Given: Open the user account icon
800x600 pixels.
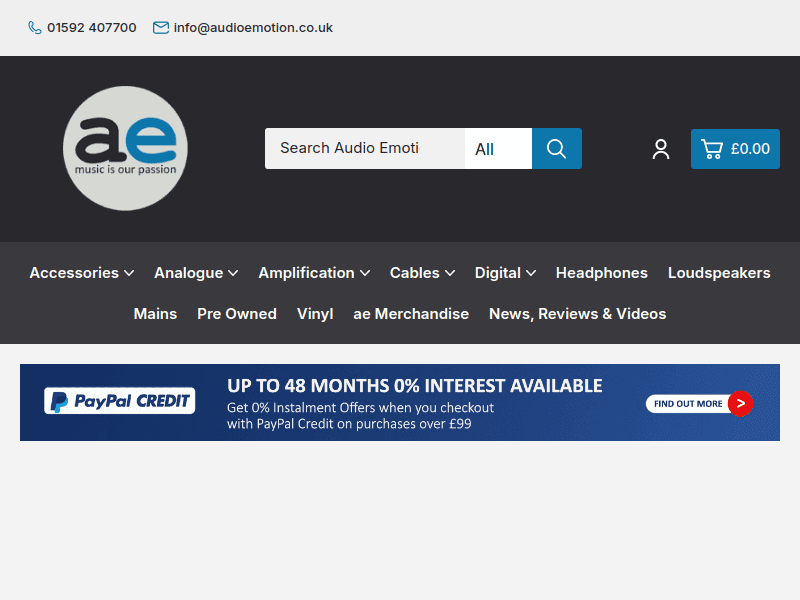Looking at the screenshot, I should point(661,149).
